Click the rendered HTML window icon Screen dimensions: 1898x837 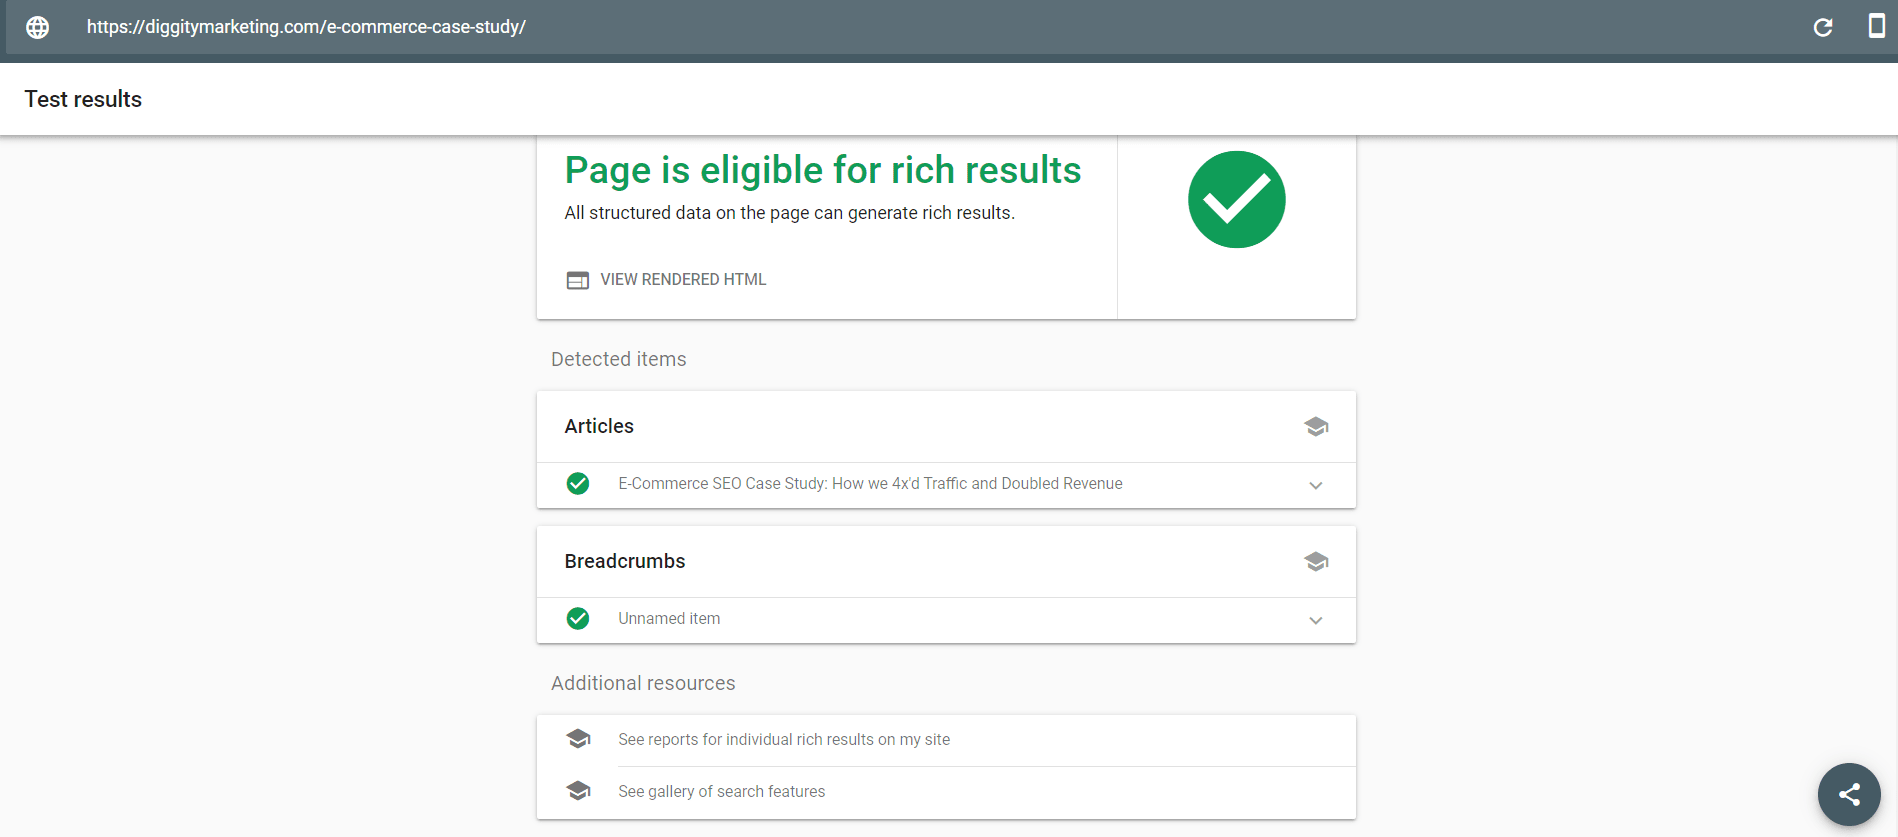coord(578,280)
